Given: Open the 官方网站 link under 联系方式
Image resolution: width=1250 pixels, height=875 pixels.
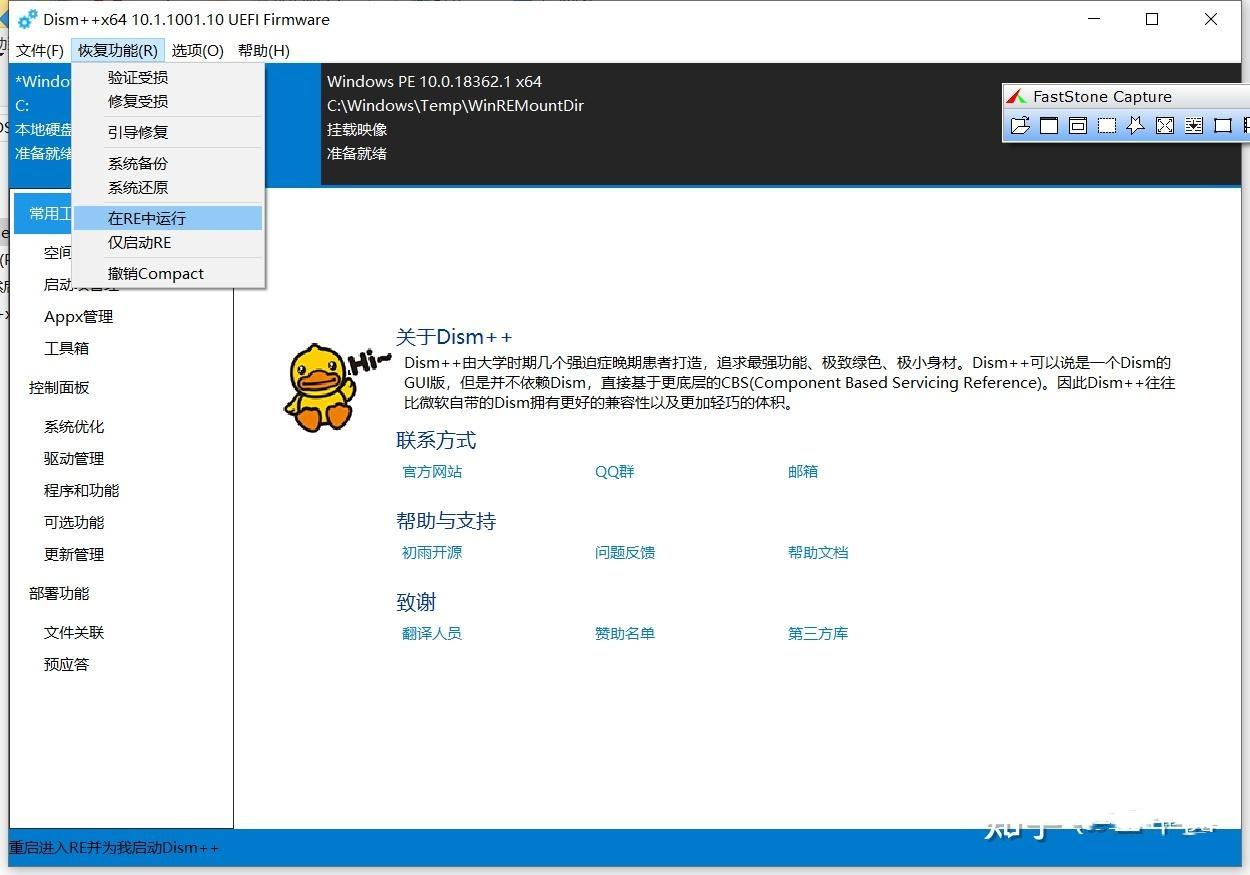Looking at the screenshot, I should [431, 471].
